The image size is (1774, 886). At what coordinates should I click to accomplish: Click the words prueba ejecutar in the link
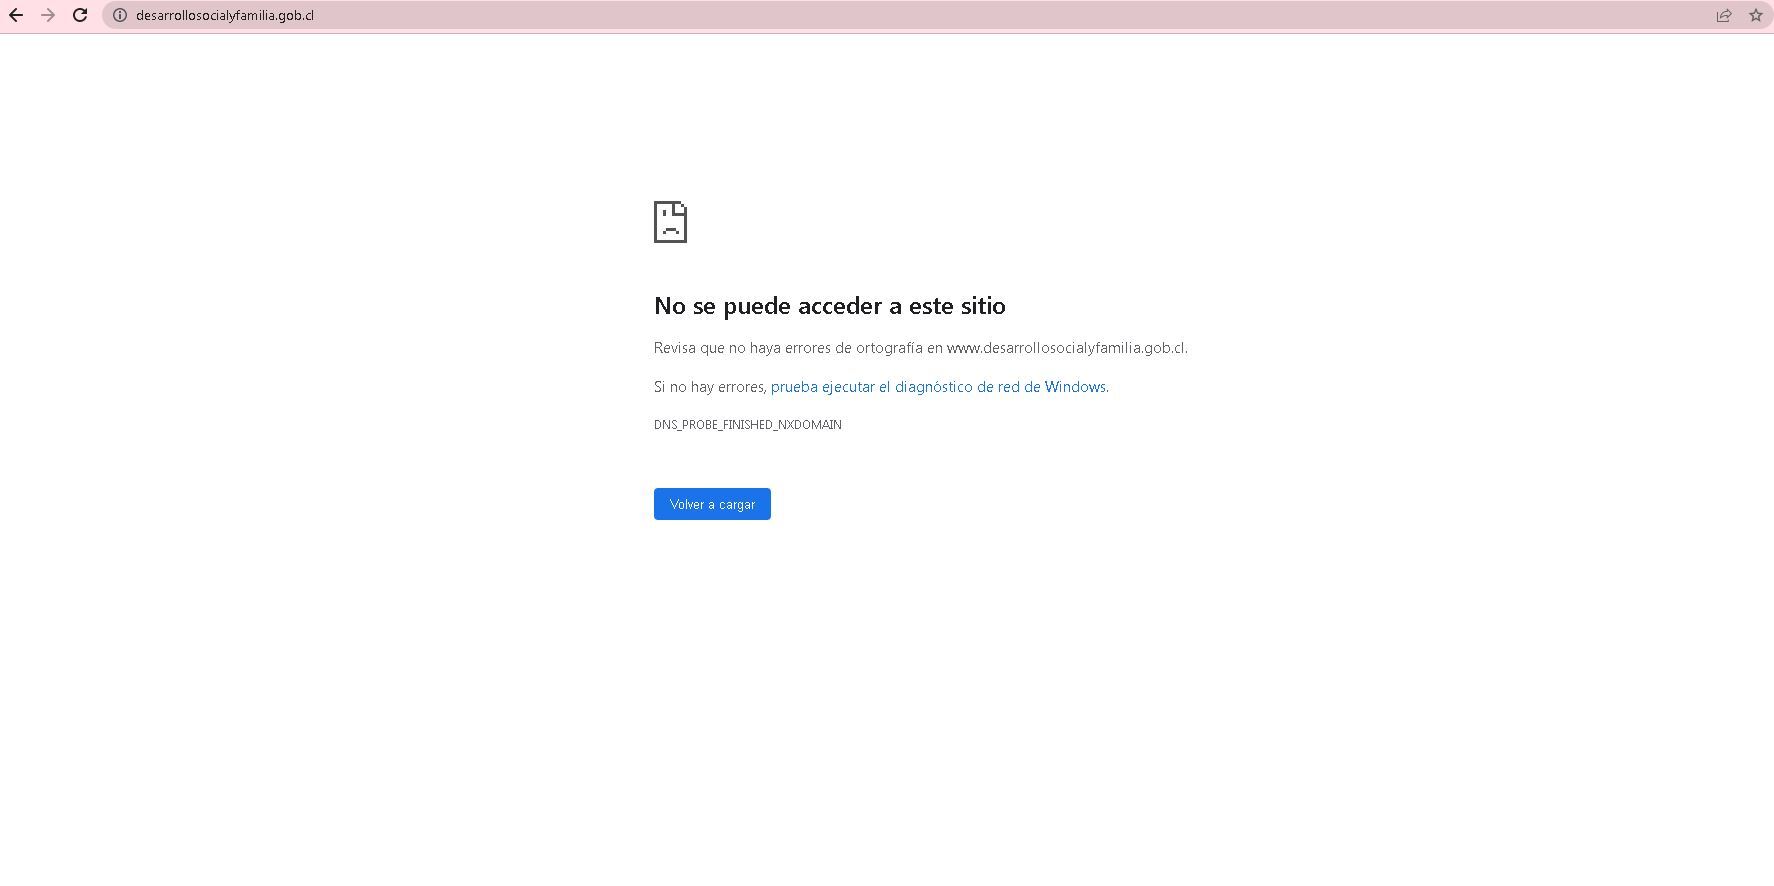(822, 387)
